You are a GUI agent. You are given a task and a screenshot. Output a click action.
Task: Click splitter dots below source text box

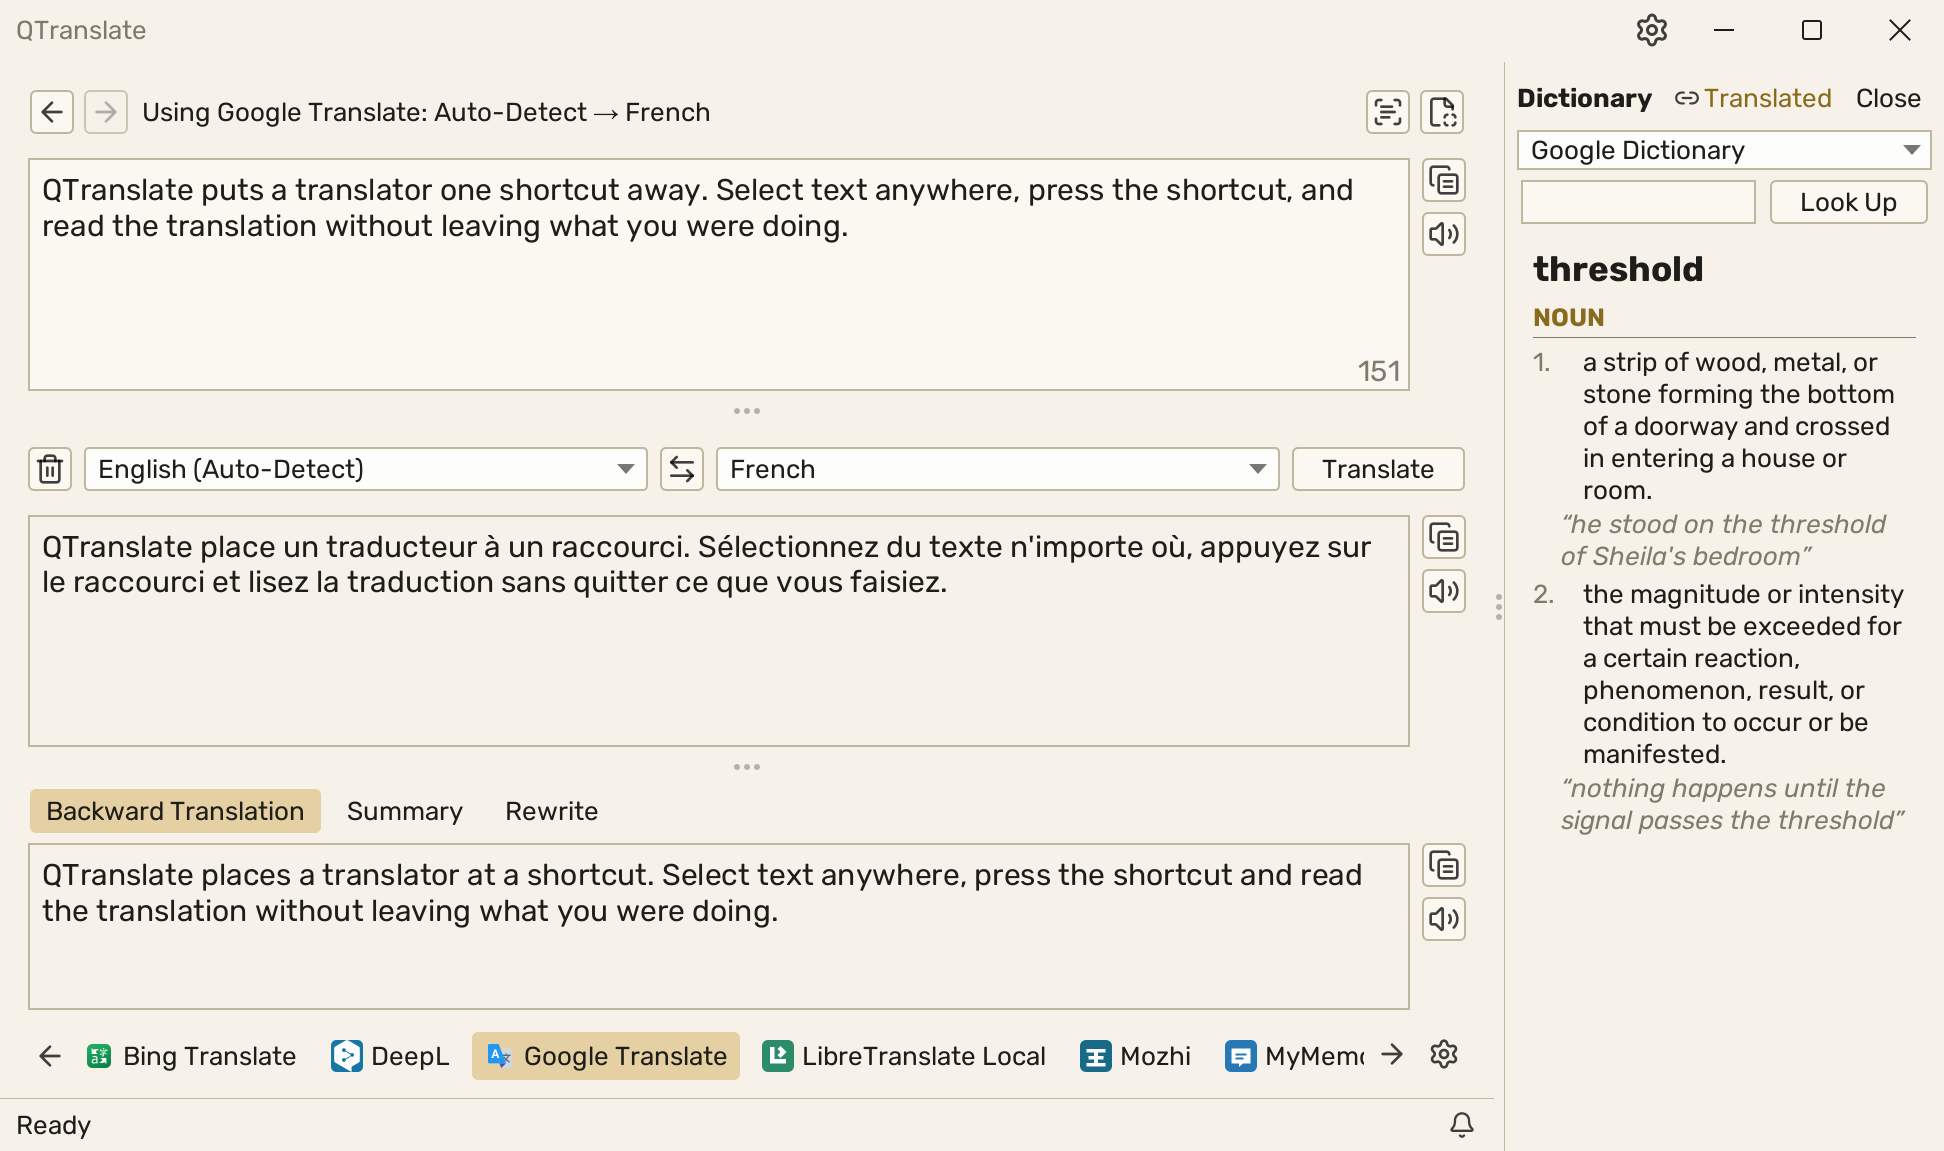click(747, 411)
